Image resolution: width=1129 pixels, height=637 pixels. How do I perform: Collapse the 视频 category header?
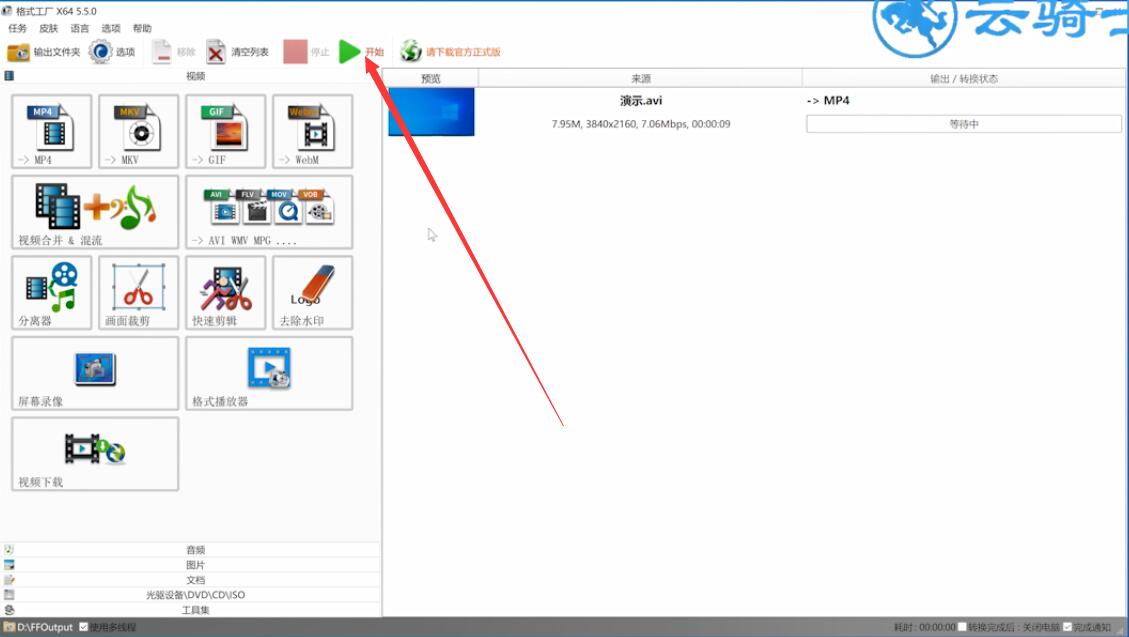click(x=191, y=76)
